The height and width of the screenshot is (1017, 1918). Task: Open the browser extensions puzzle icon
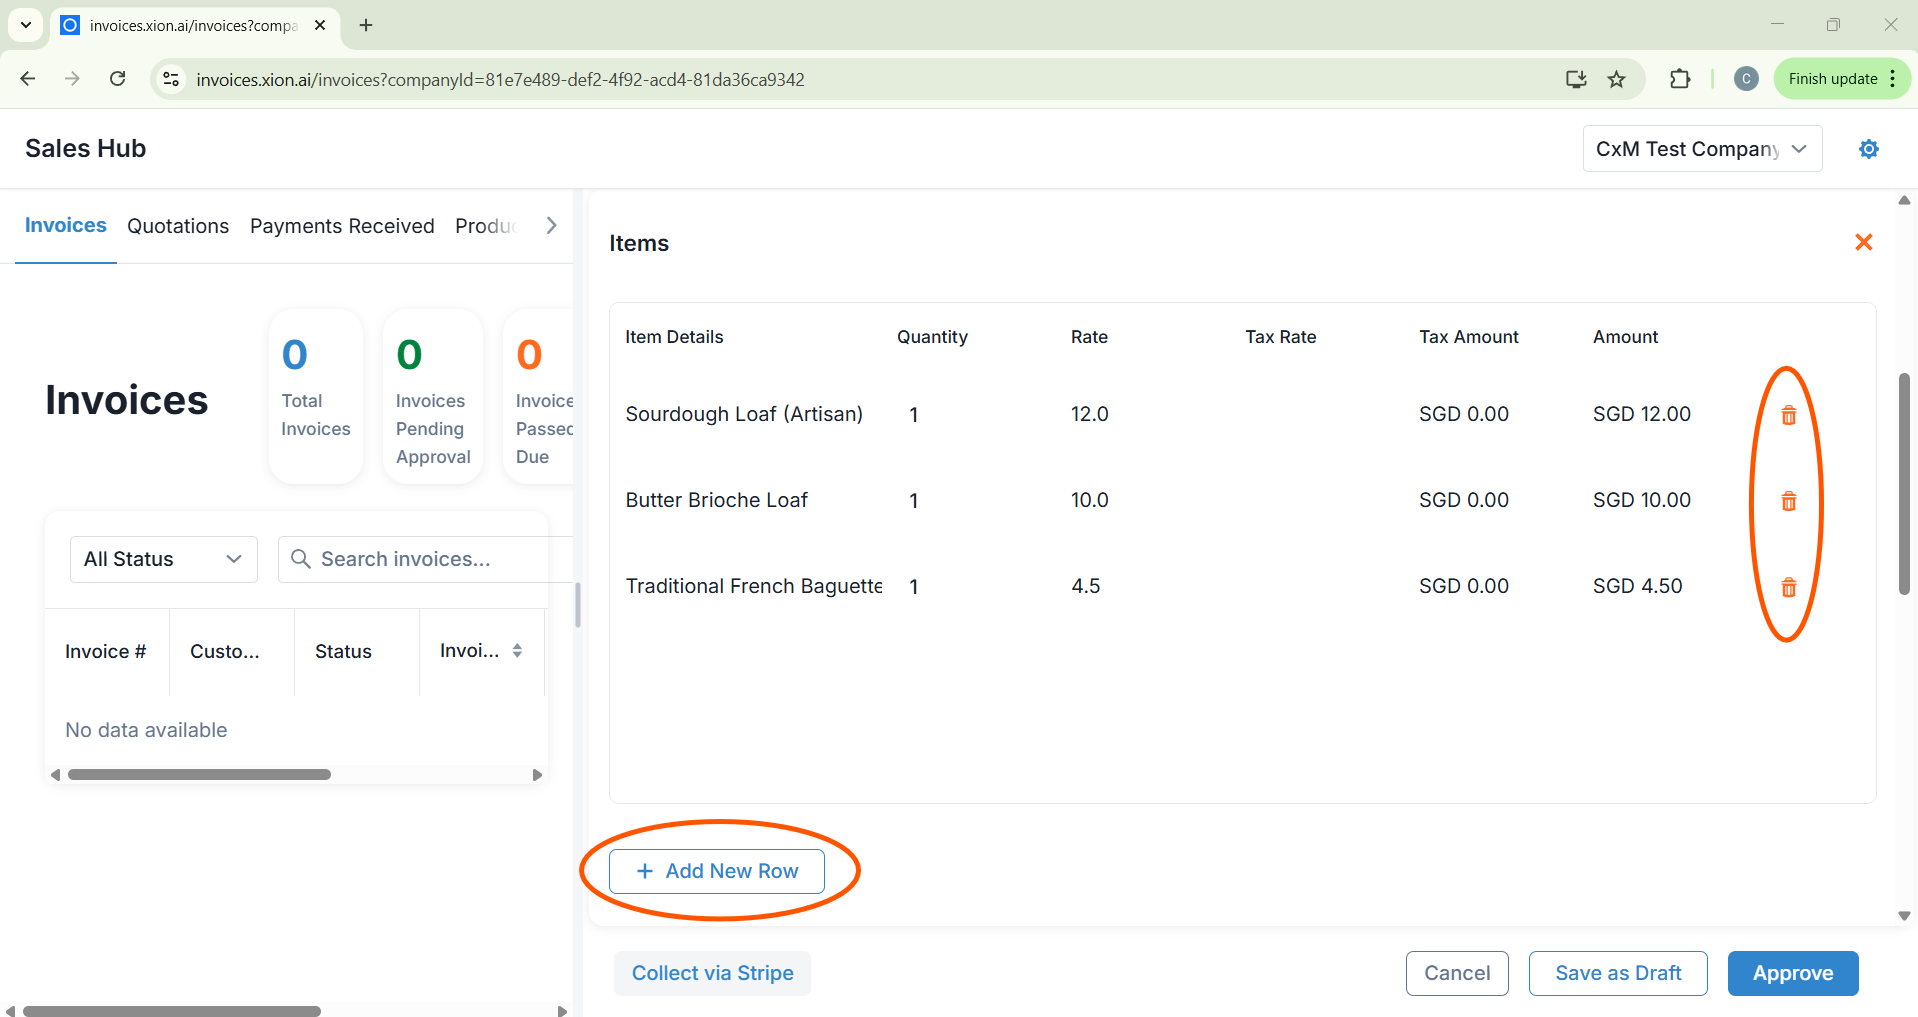click(1680, 79)
